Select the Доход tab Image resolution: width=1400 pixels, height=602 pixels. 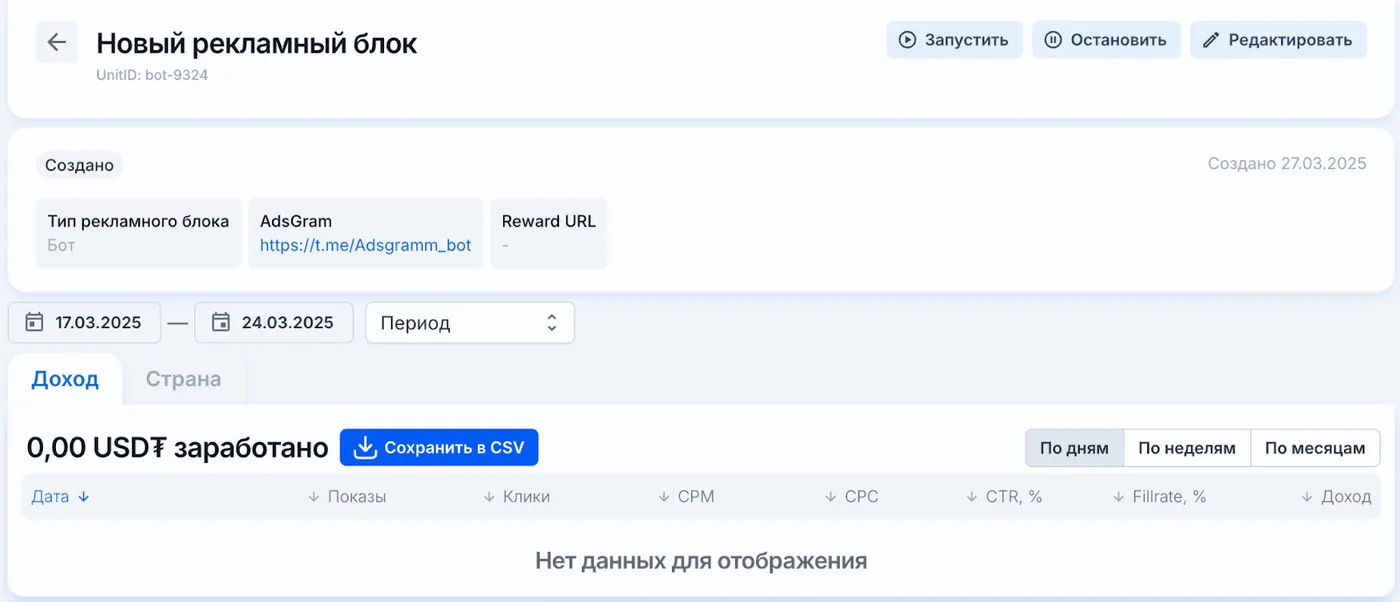(65, 379)
